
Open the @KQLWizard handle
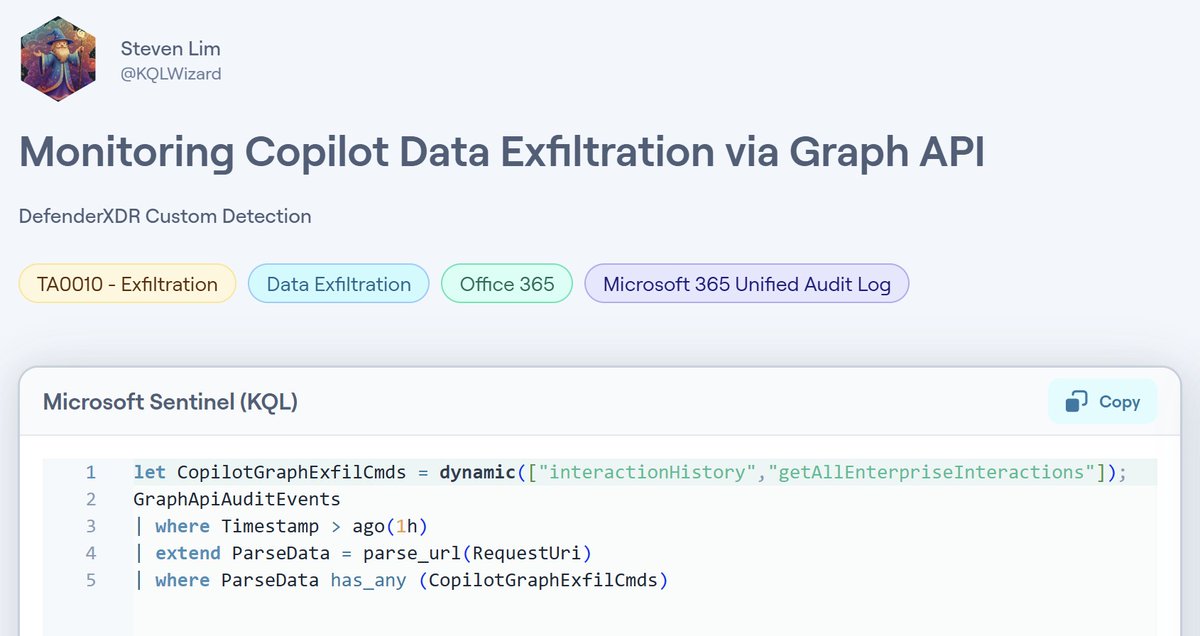pos(171,74)
